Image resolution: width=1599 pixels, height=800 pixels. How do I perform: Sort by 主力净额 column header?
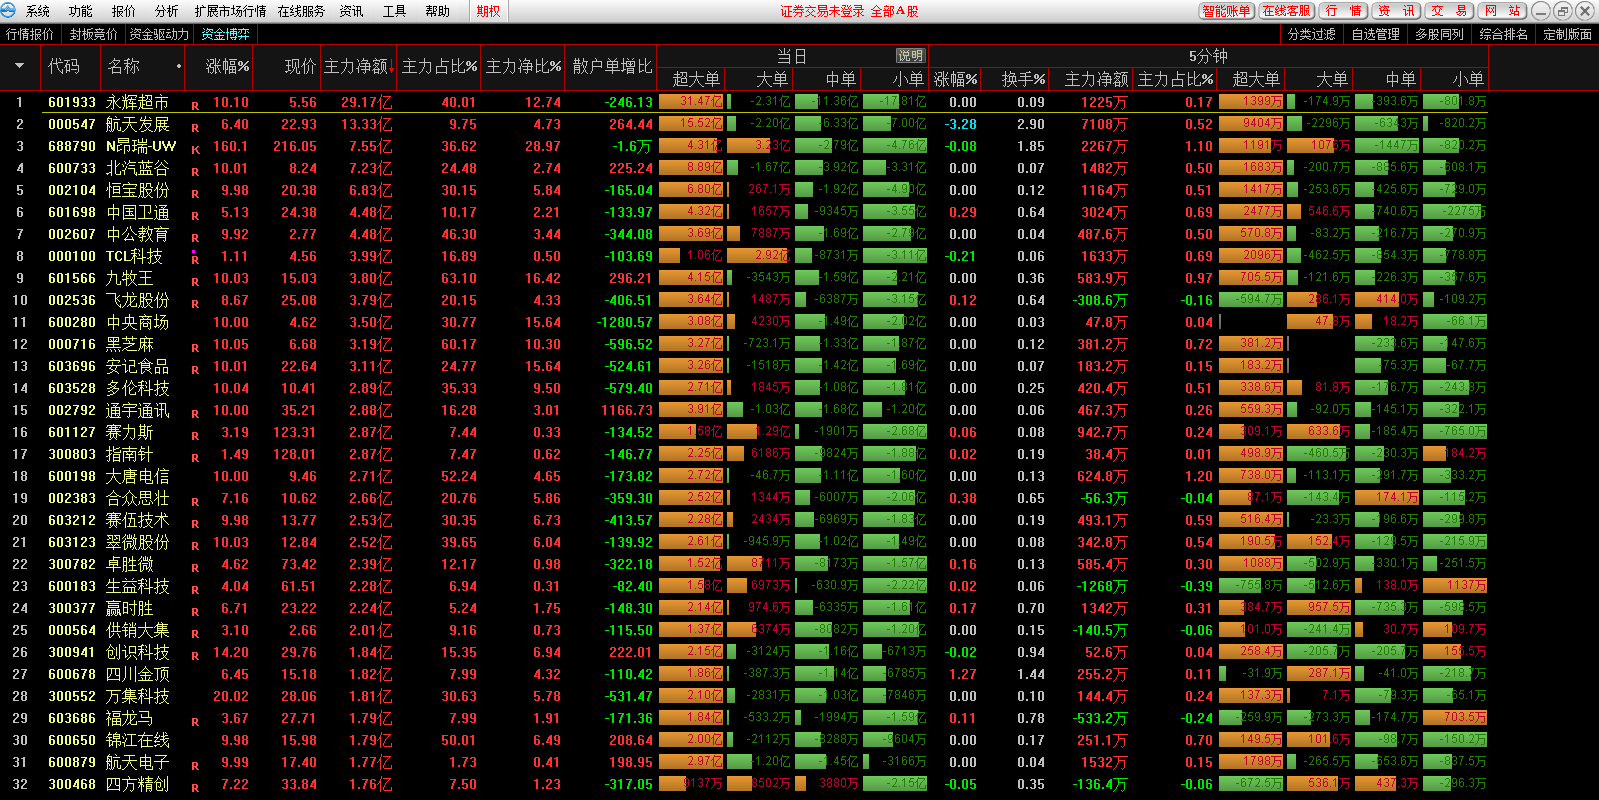356,67
